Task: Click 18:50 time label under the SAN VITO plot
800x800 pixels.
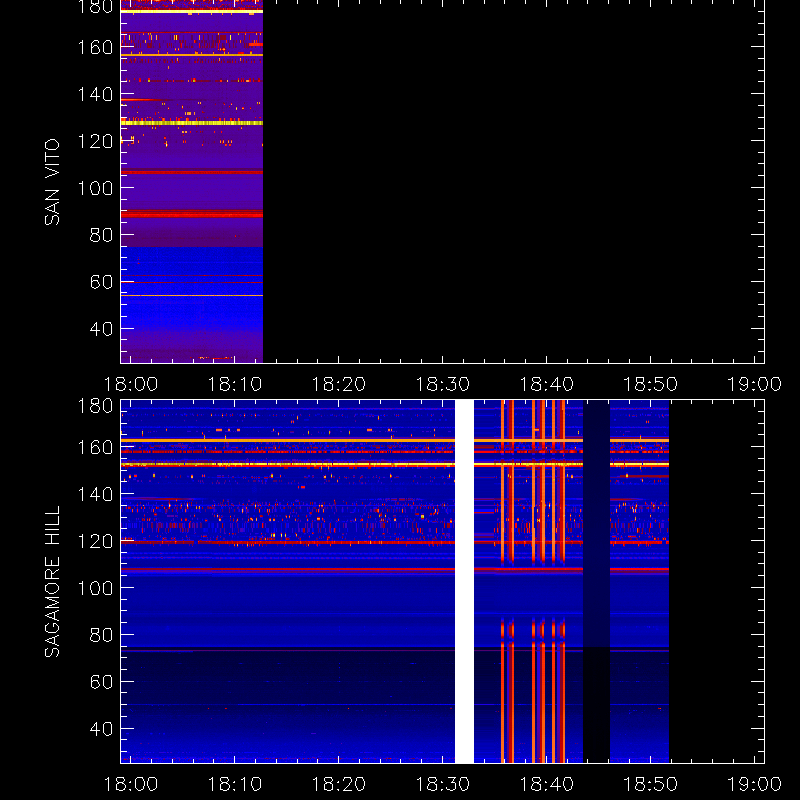Action: 651,384
